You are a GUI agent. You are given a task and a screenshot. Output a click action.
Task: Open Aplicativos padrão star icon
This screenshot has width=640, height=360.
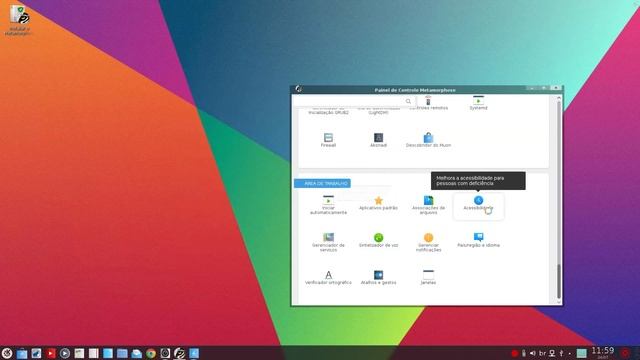click(x=378, y=200)
